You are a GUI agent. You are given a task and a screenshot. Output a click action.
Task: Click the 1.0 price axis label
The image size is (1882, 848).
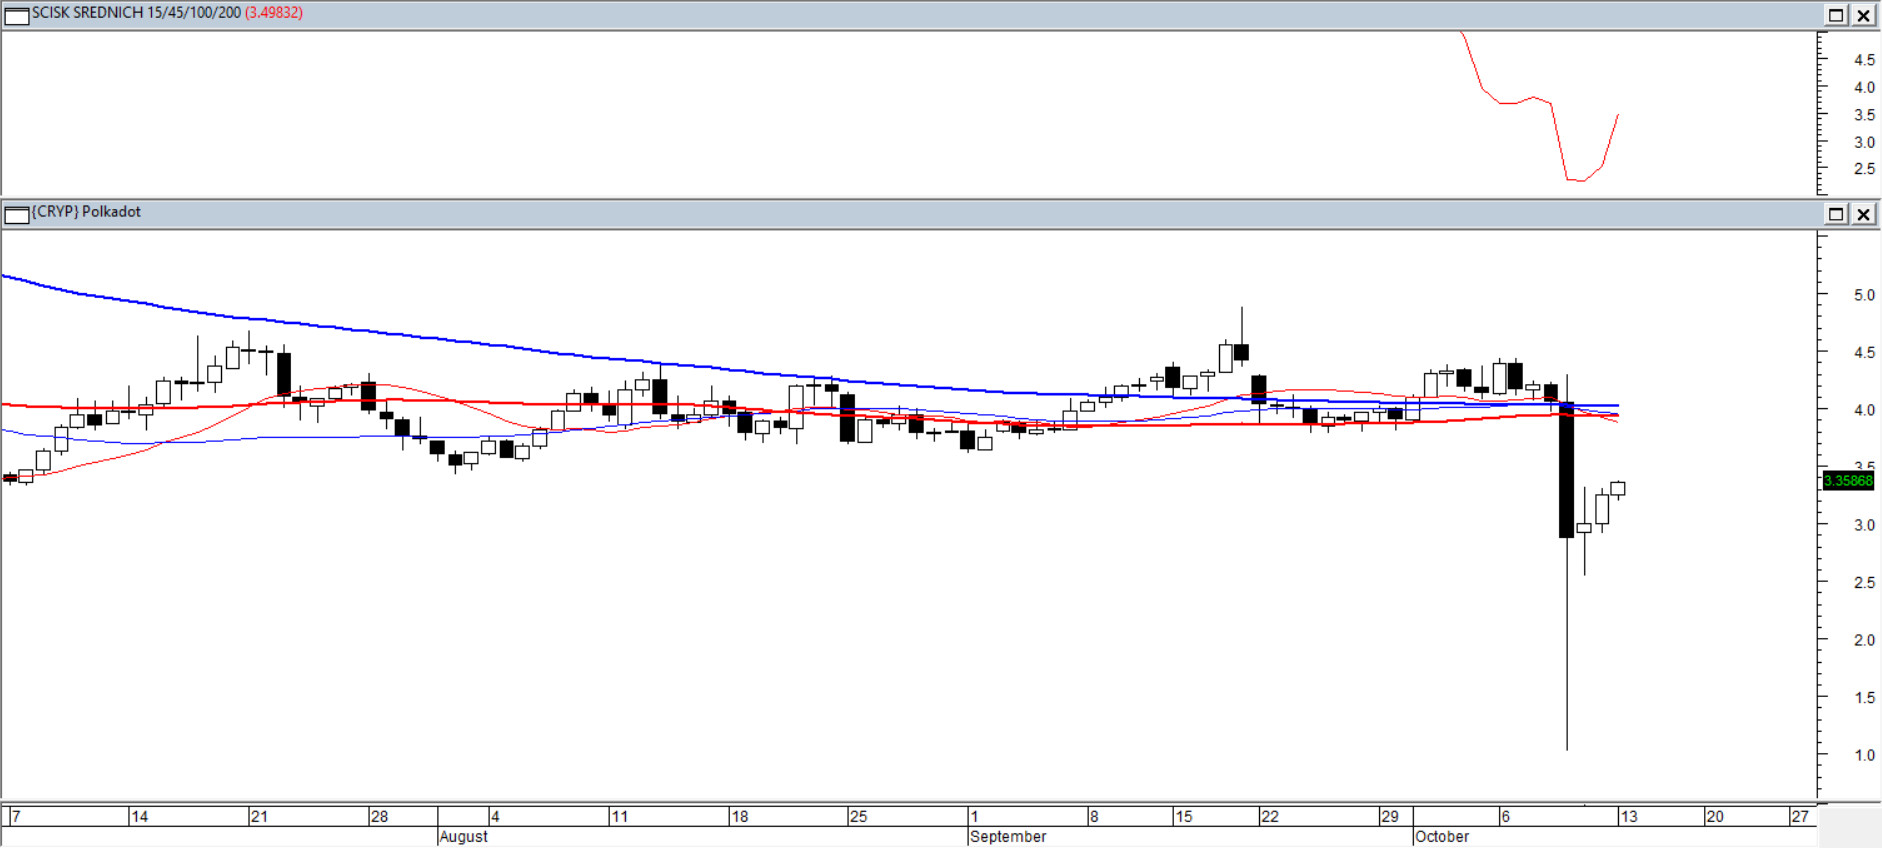tap(1864, 756)
